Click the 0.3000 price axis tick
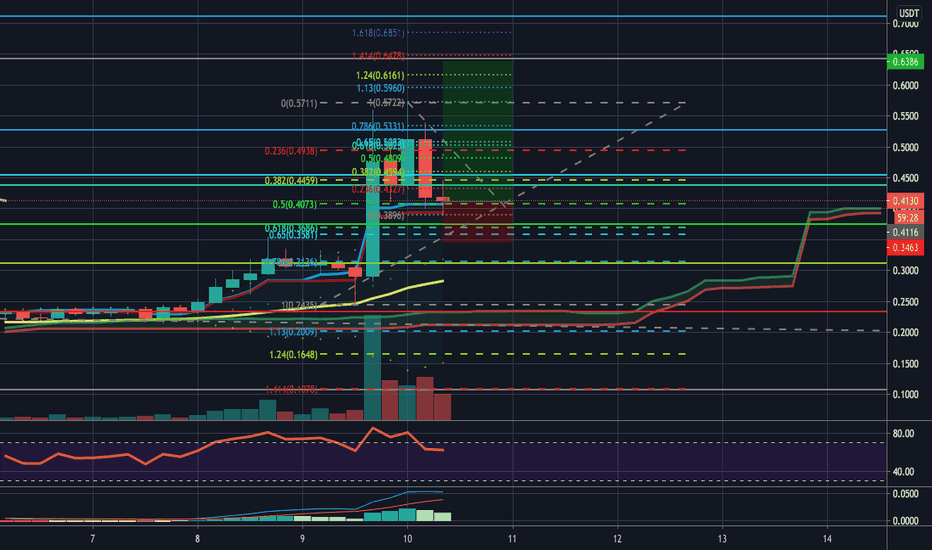 click(905, 271)
